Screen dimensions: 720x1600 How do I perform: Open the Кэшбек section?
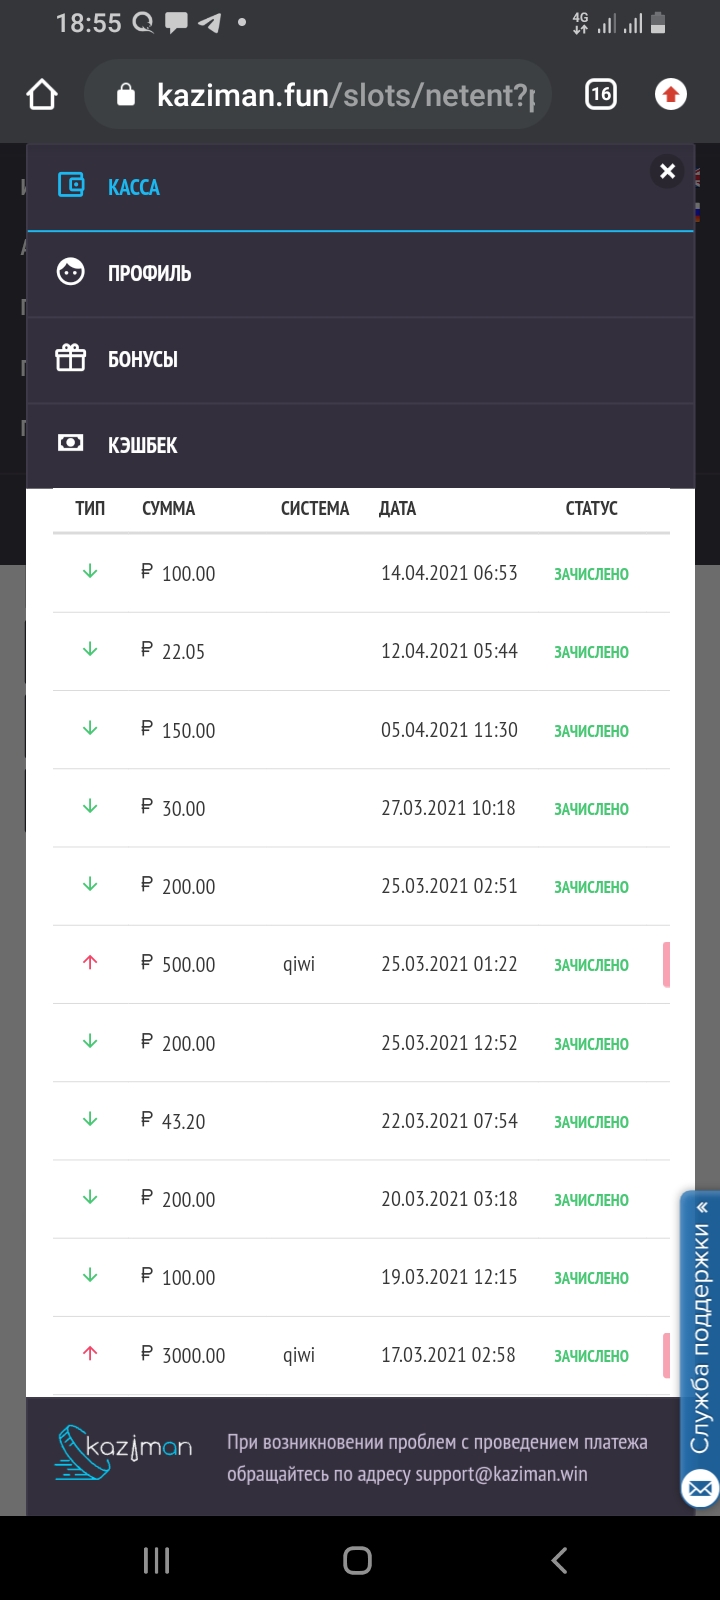tap(142, 445)
